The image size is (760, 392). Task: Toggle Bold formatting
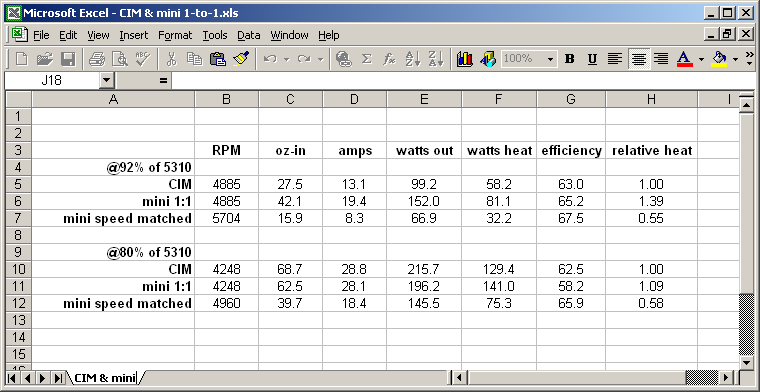point(570,59)
